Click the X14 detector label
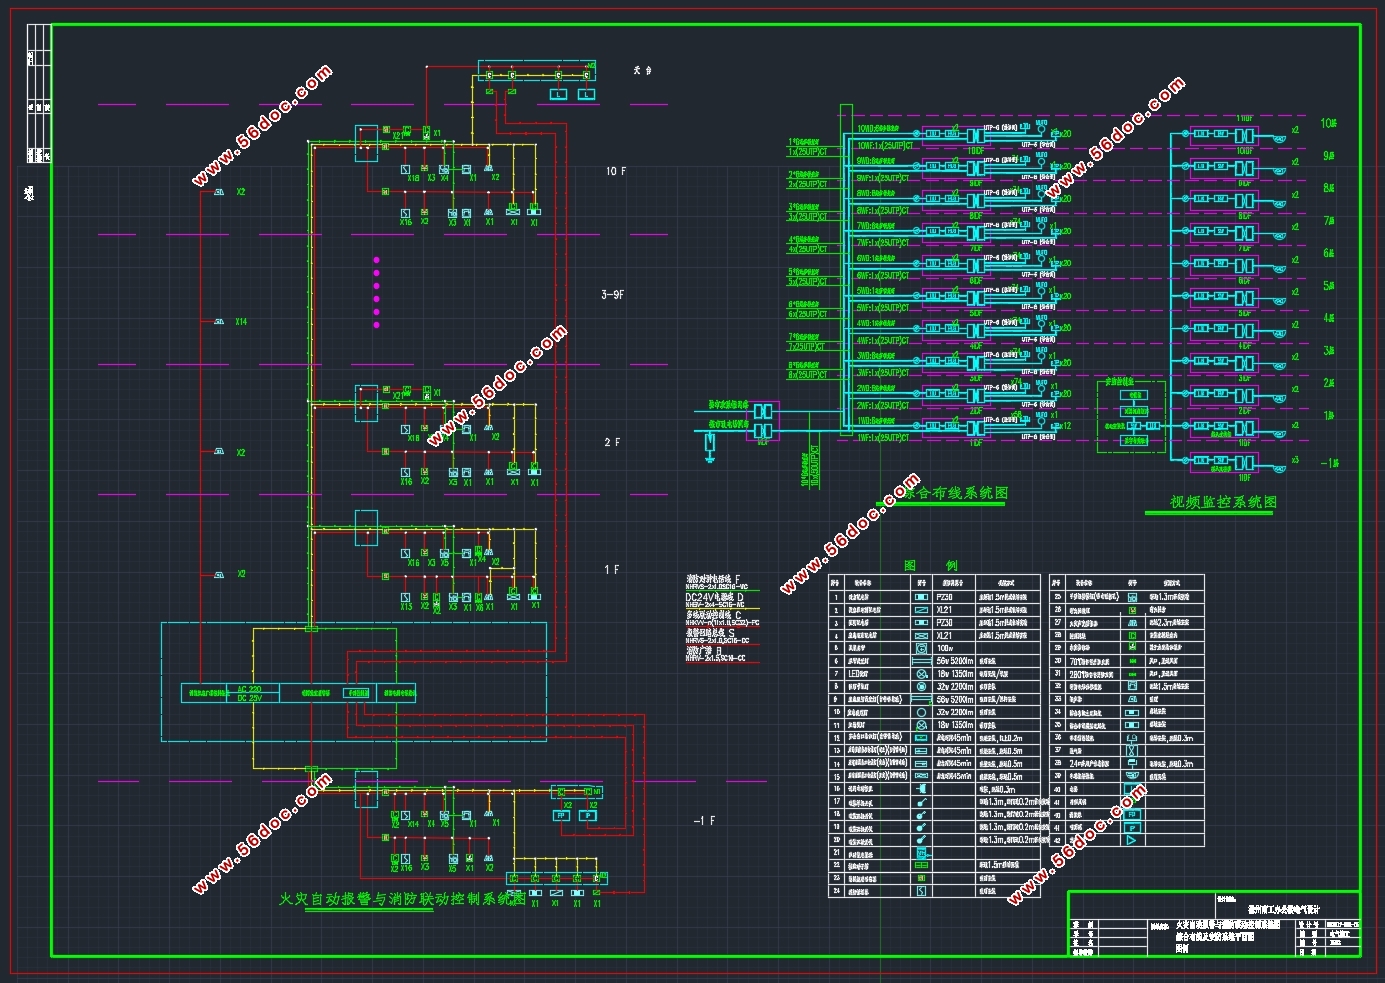The image size is (1385, 983). 241,322
